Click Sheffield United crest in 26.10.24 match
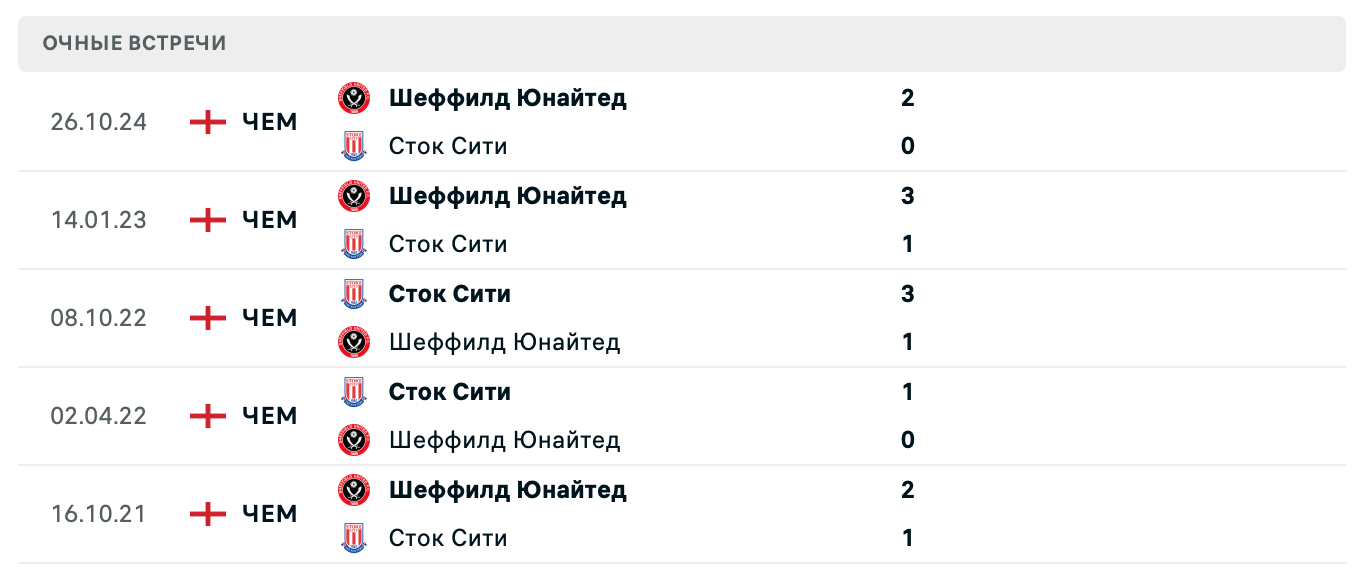The image size is (1362, 578). [x=354, y=98]
